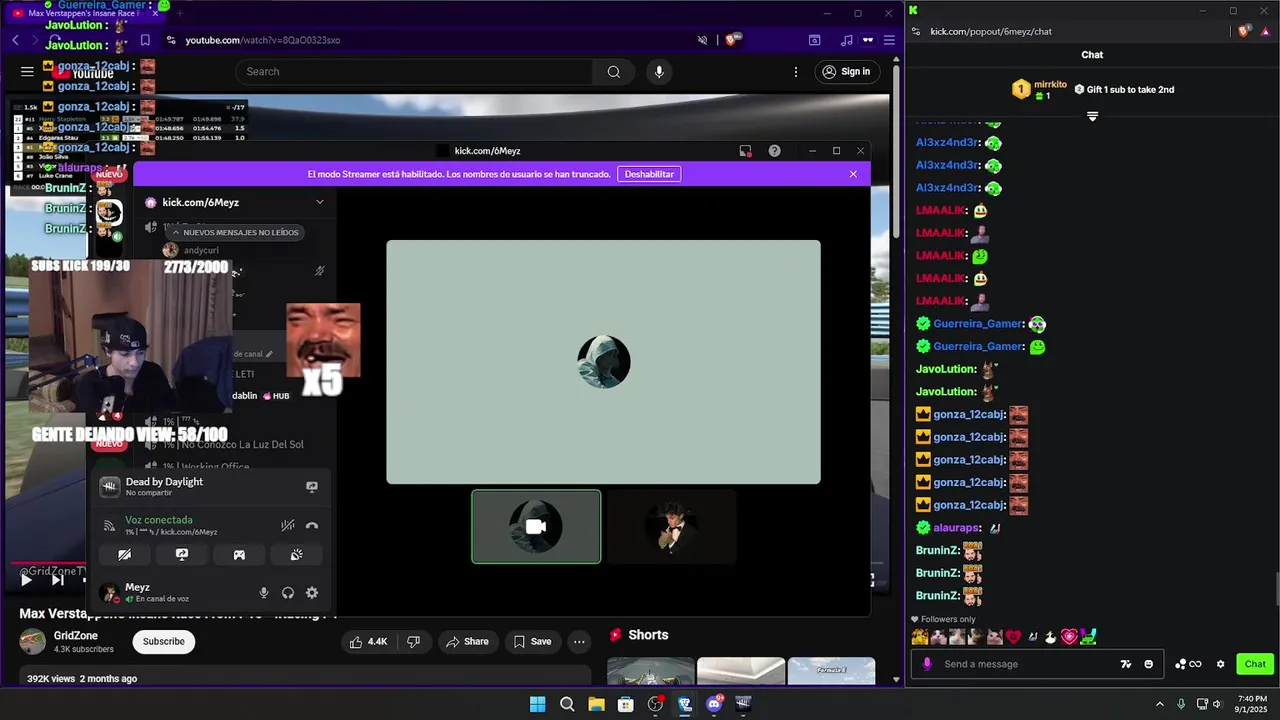
Task: Open Kick channel points icon
Action: coord(1188,664)
